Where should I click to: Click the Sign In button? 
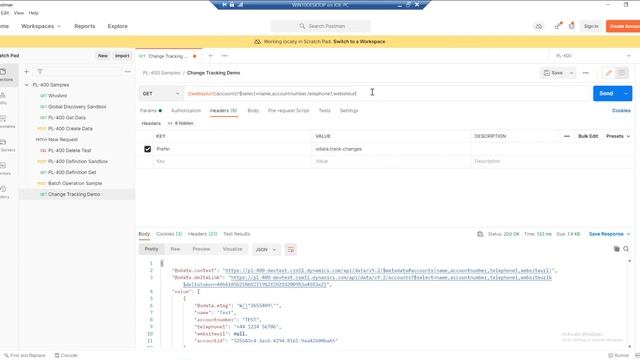(x=591, y=26)
